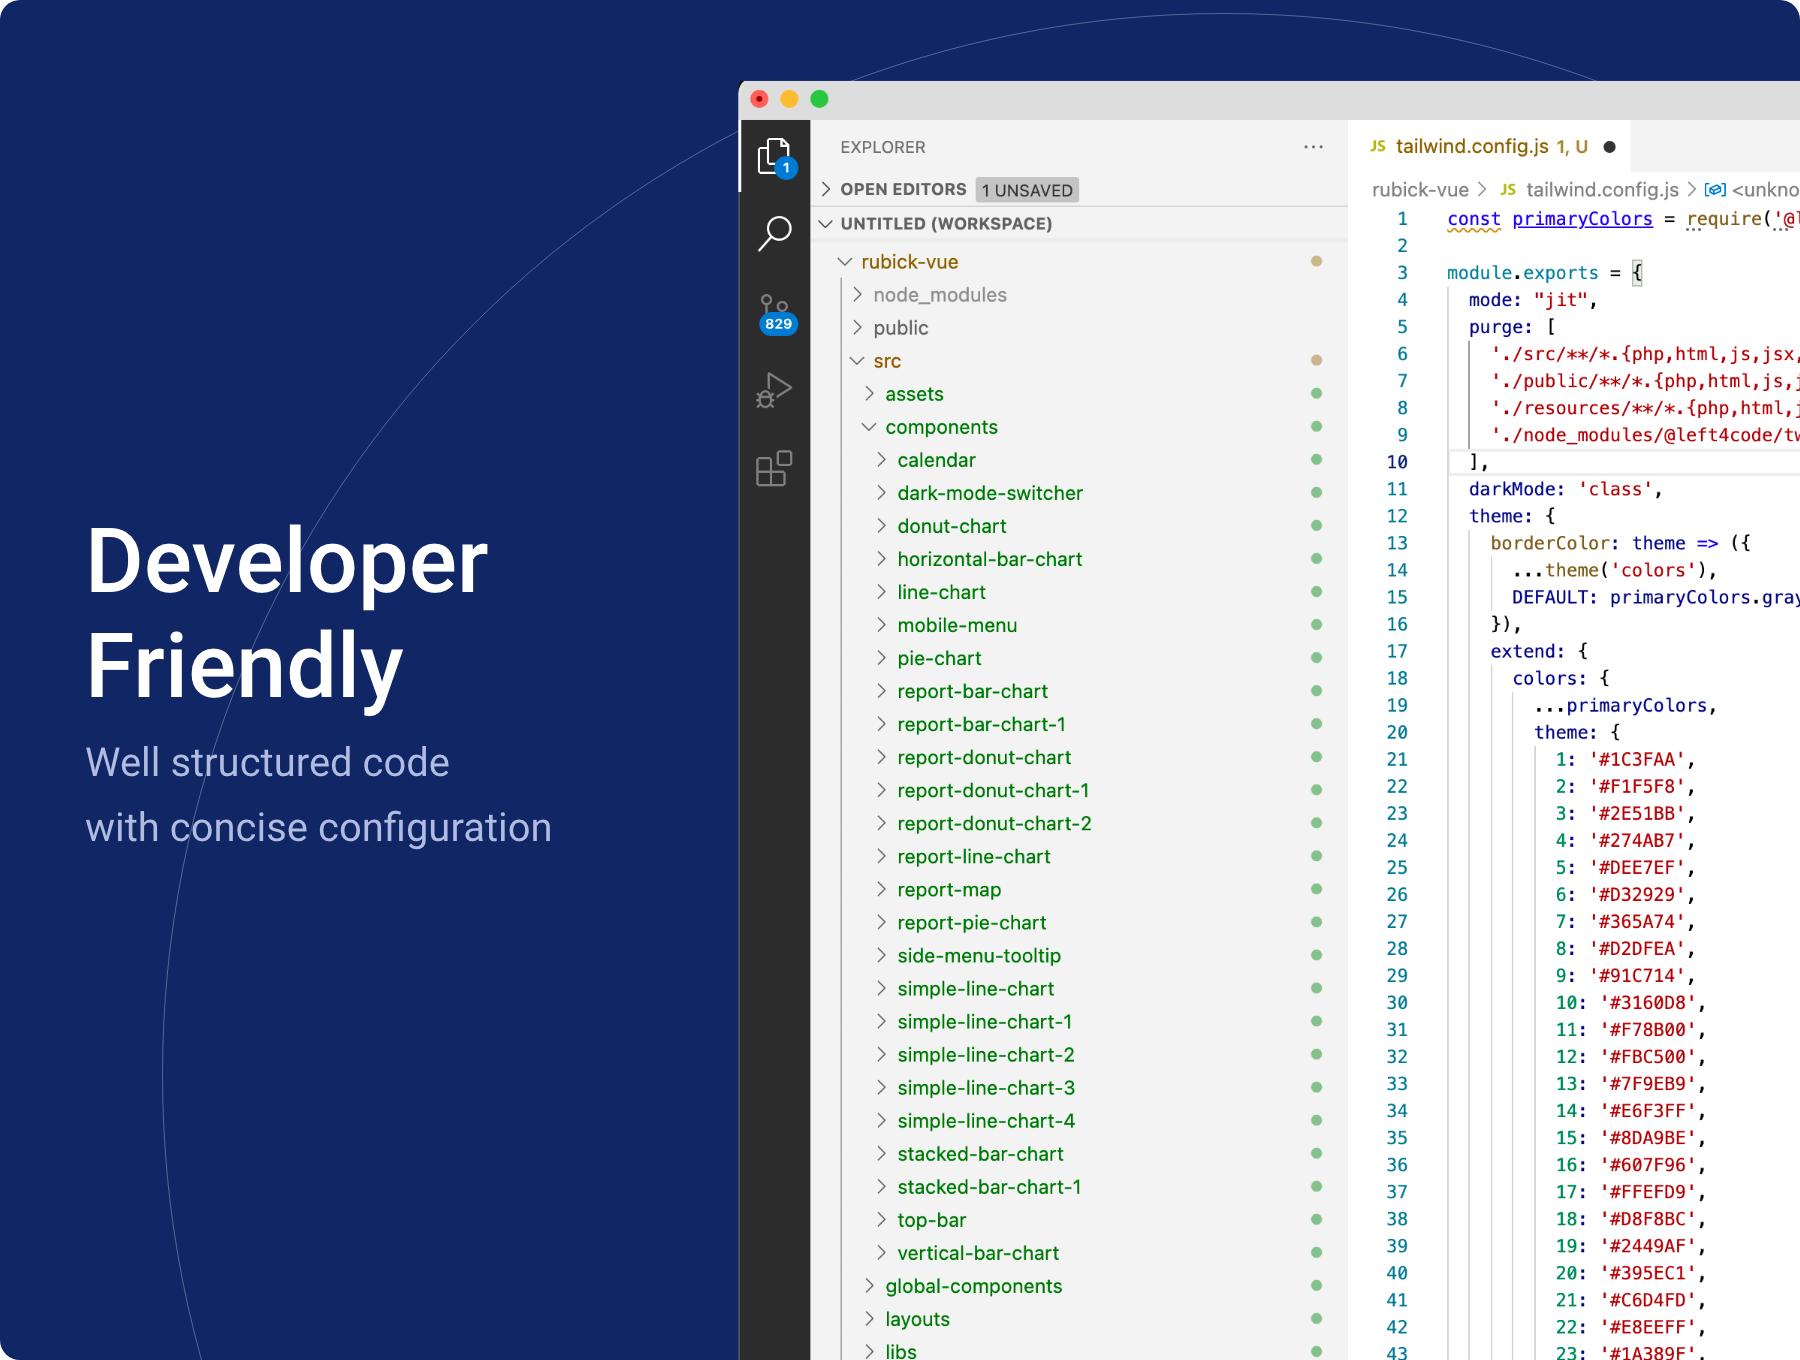Click the '#1C3FAA' color value
The height and width of the screenshot is (1360, 1800).
1637,759
